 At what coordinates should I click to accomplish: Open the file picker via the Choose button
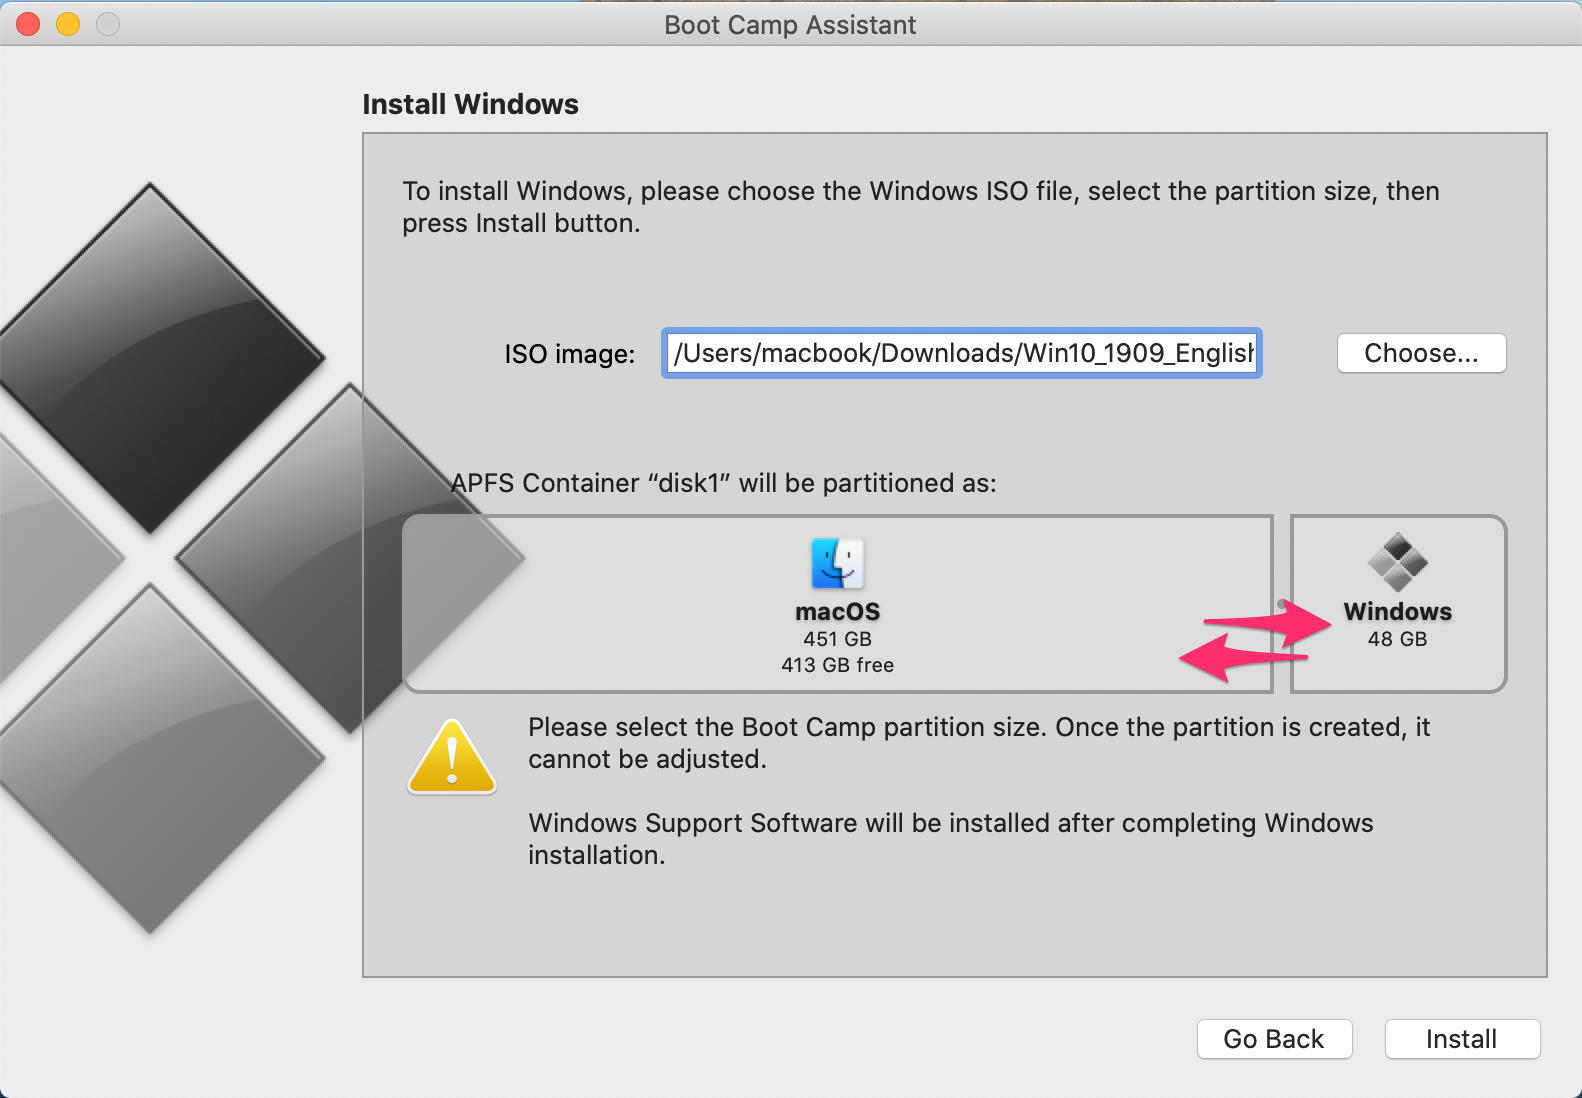click(1421, 353)
